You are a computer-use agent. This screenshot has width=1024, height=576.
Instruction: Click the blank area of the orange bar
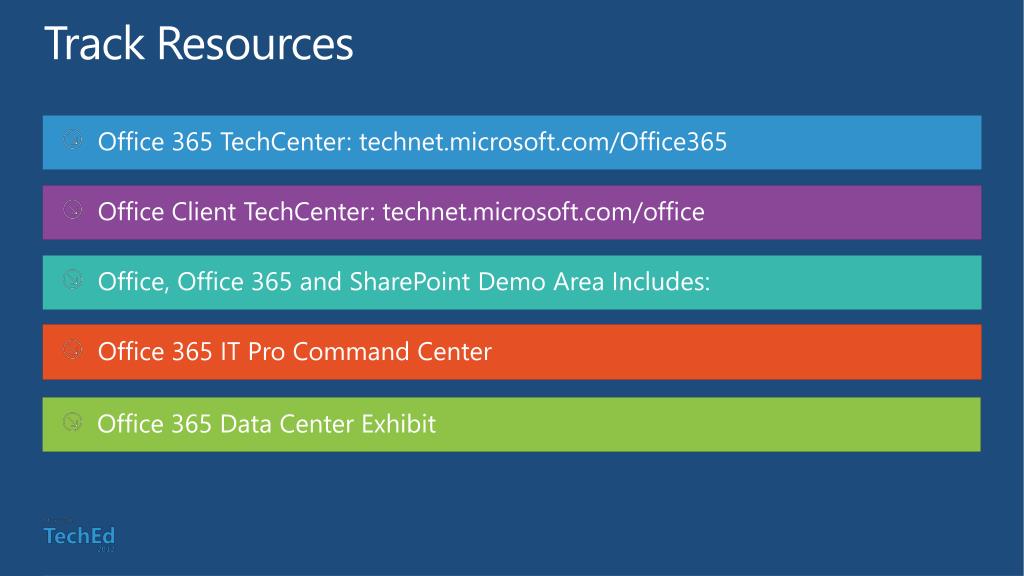pos(738,352)
